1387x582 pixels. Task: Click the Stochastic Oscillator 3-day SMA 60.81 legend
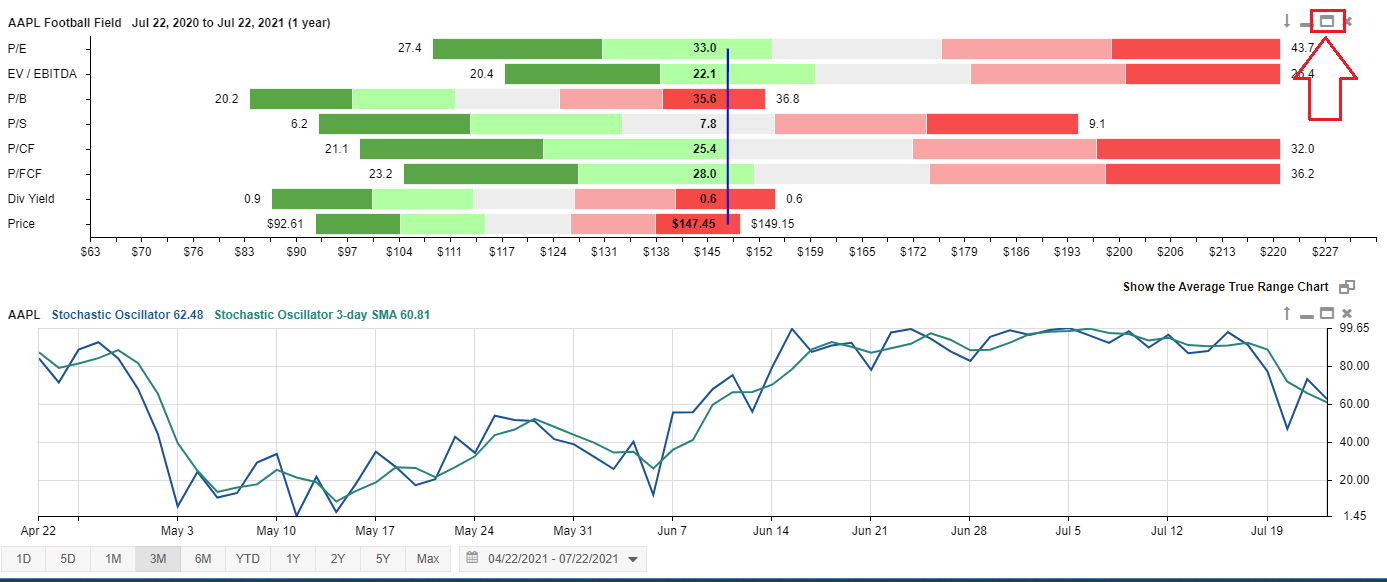pyautogui.click(x=322, y=314)
